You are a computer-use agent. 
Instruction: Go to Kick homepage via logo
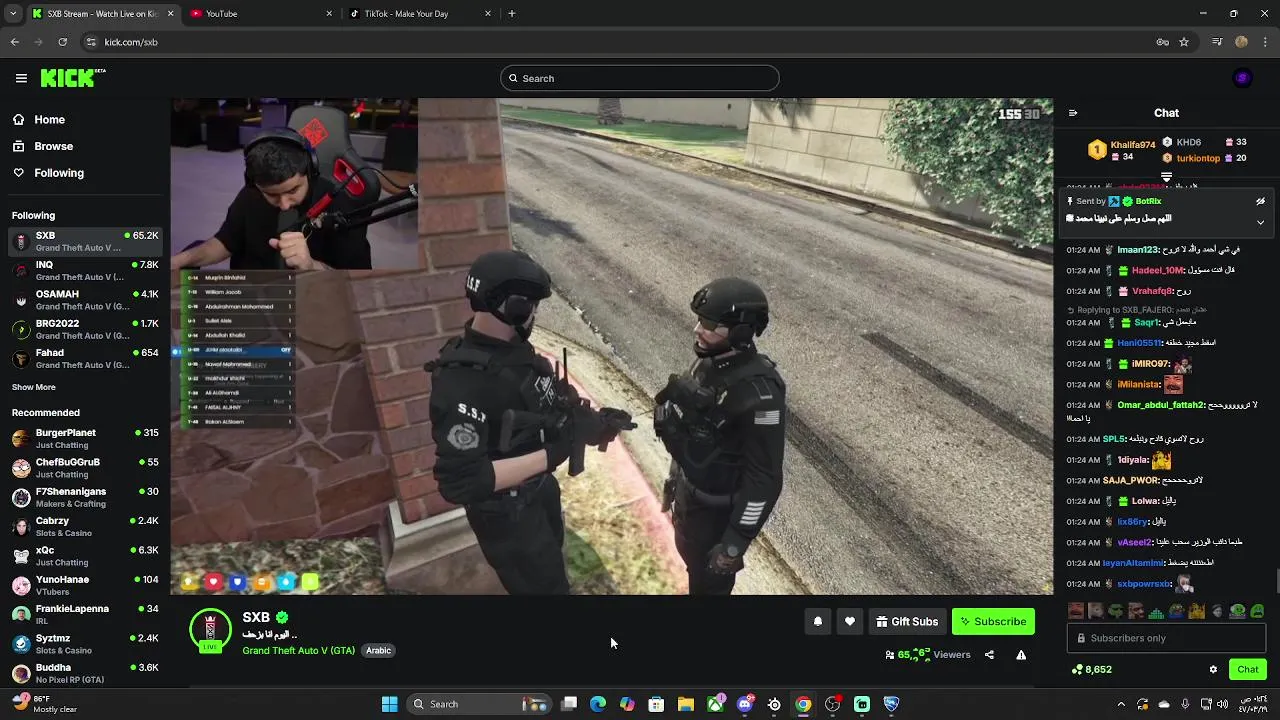73,78
